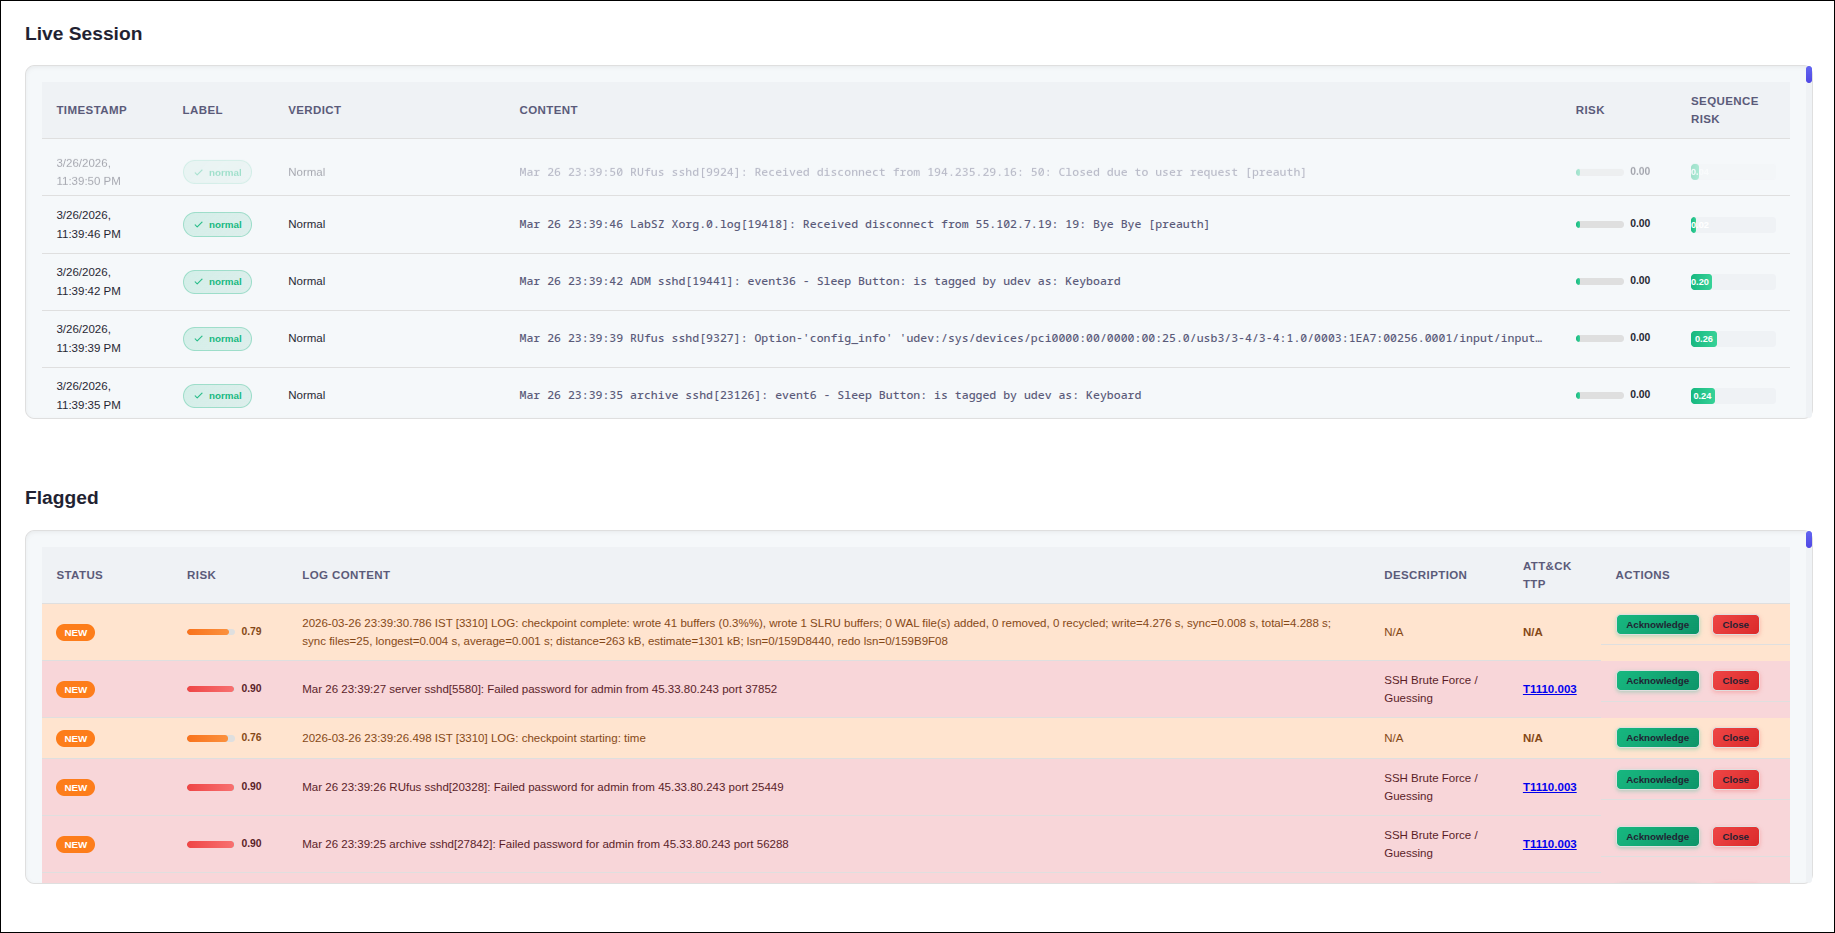
Task: Close the checkpoint complete flagged log
Action: click(x=1735, y=625)
